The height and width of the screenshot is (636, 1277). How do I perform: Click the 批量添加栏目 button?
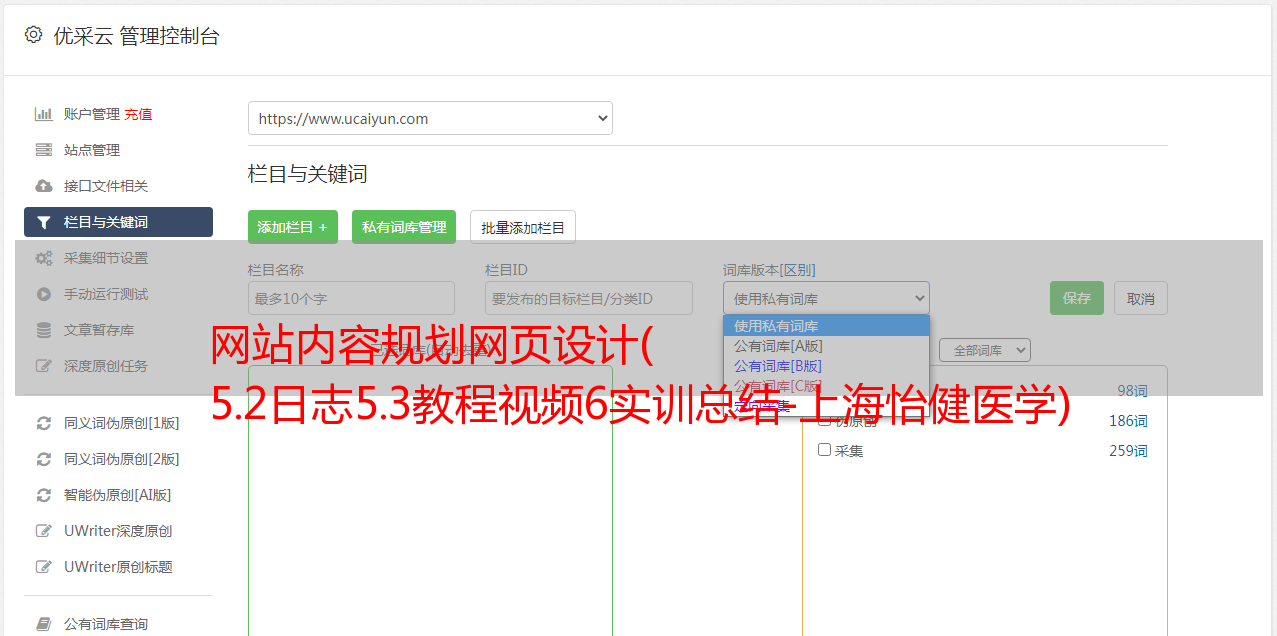pyautogui.click(x=523, y=227)
